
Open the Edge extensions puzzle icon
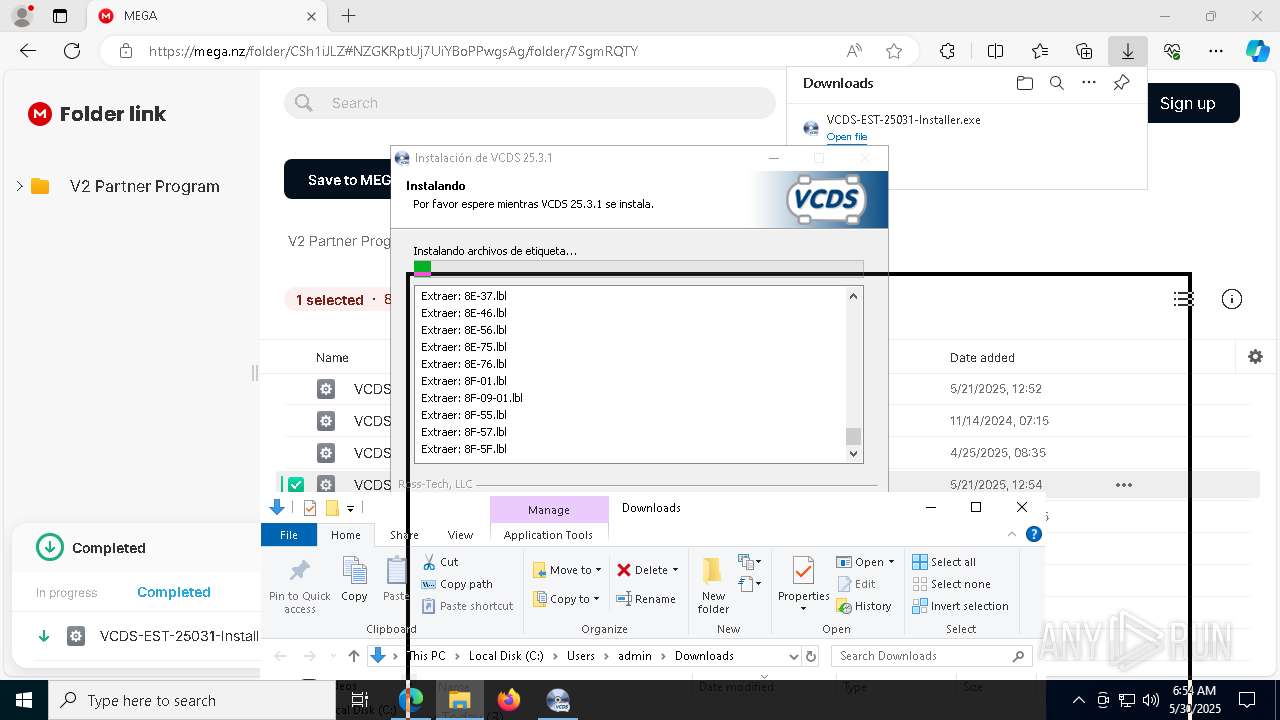(947, 51)
